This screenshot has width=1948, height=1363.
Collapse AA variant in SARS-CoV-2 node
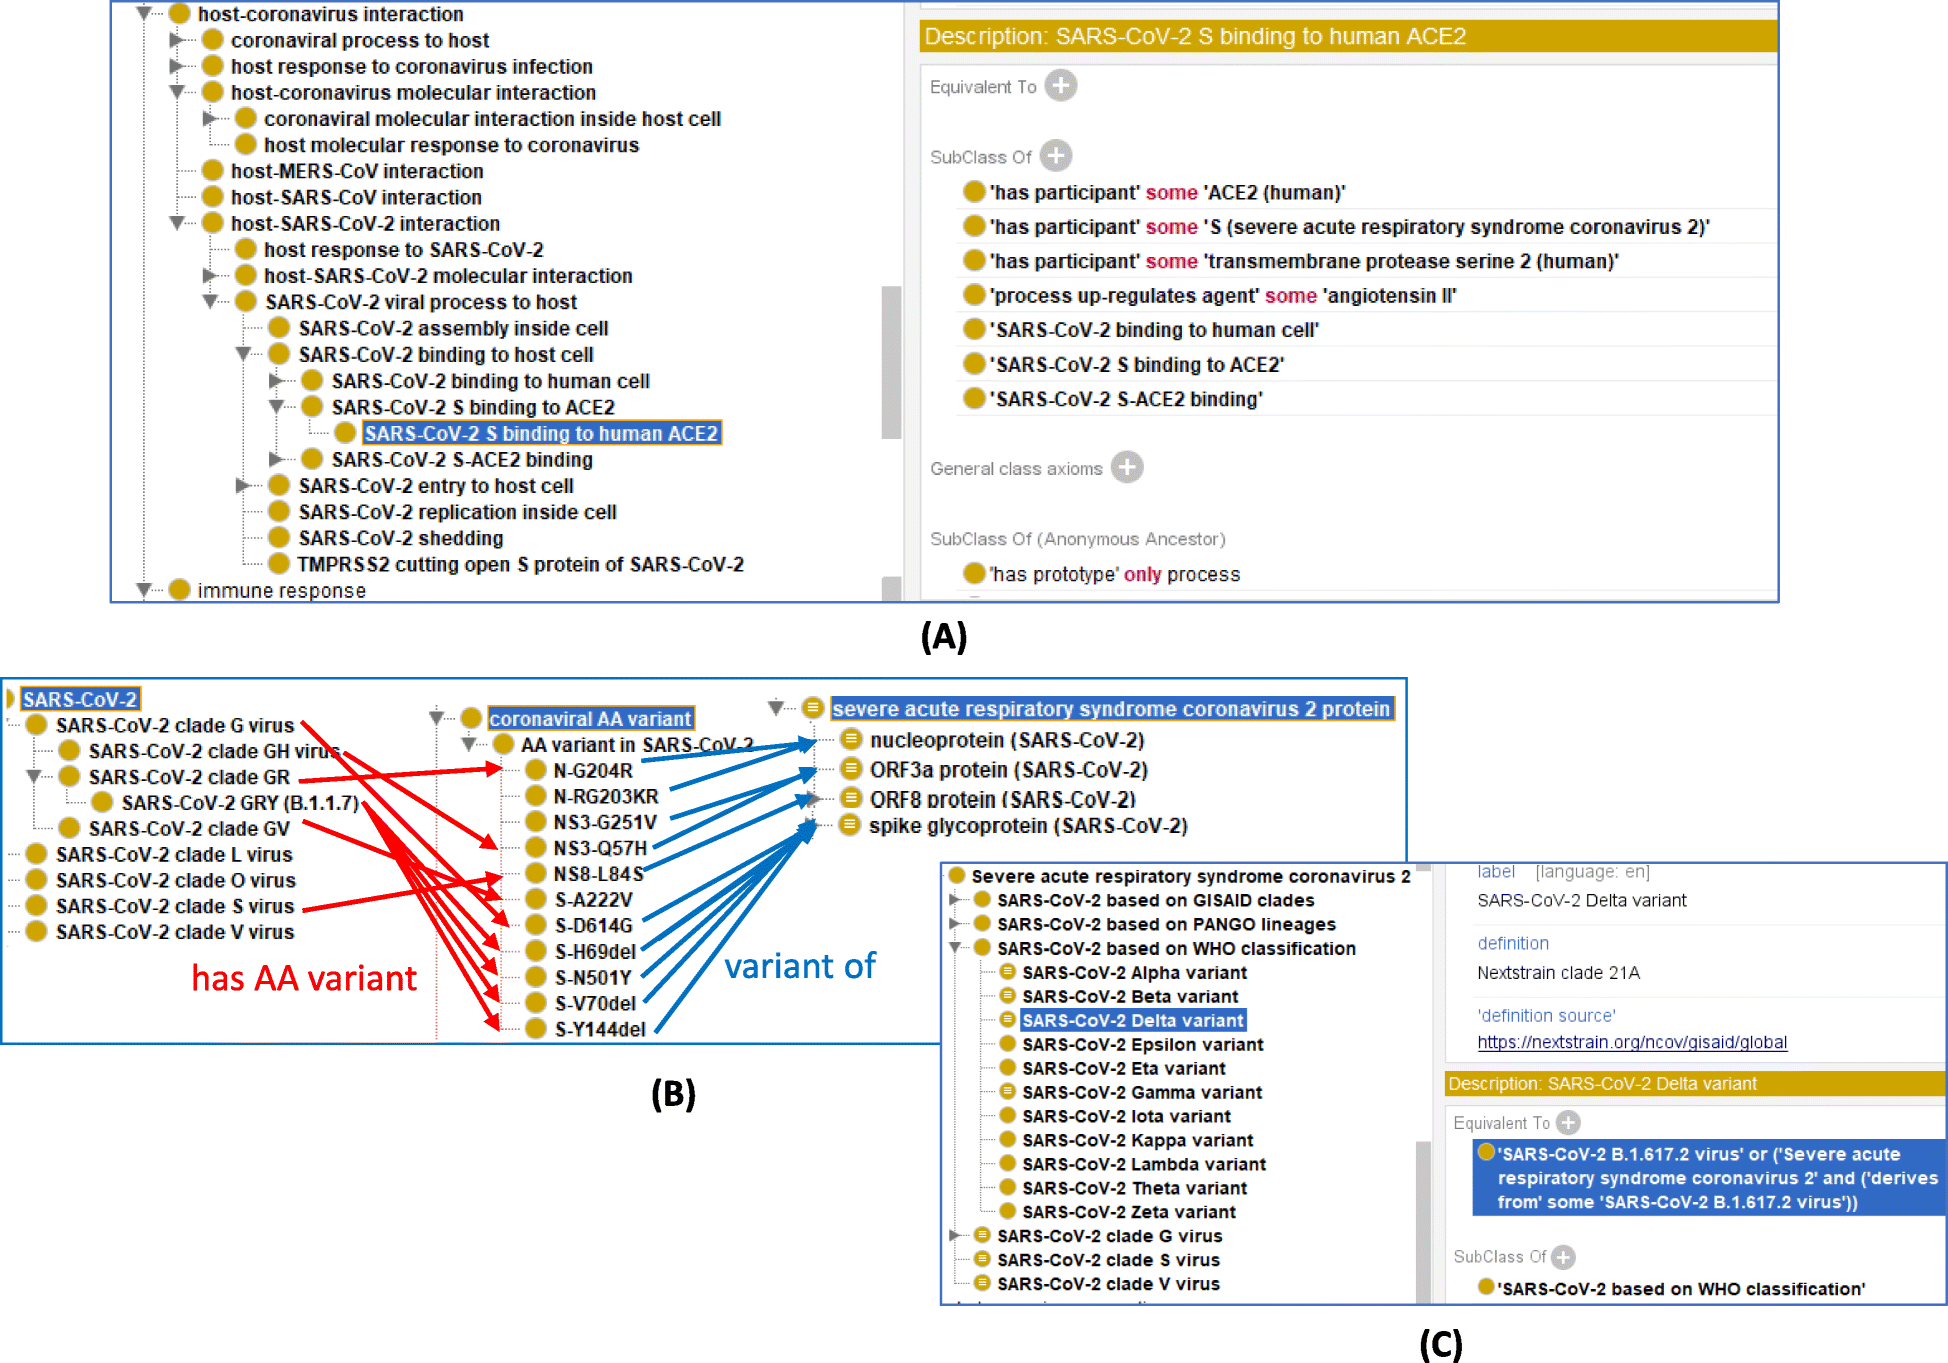pos(468,745)
